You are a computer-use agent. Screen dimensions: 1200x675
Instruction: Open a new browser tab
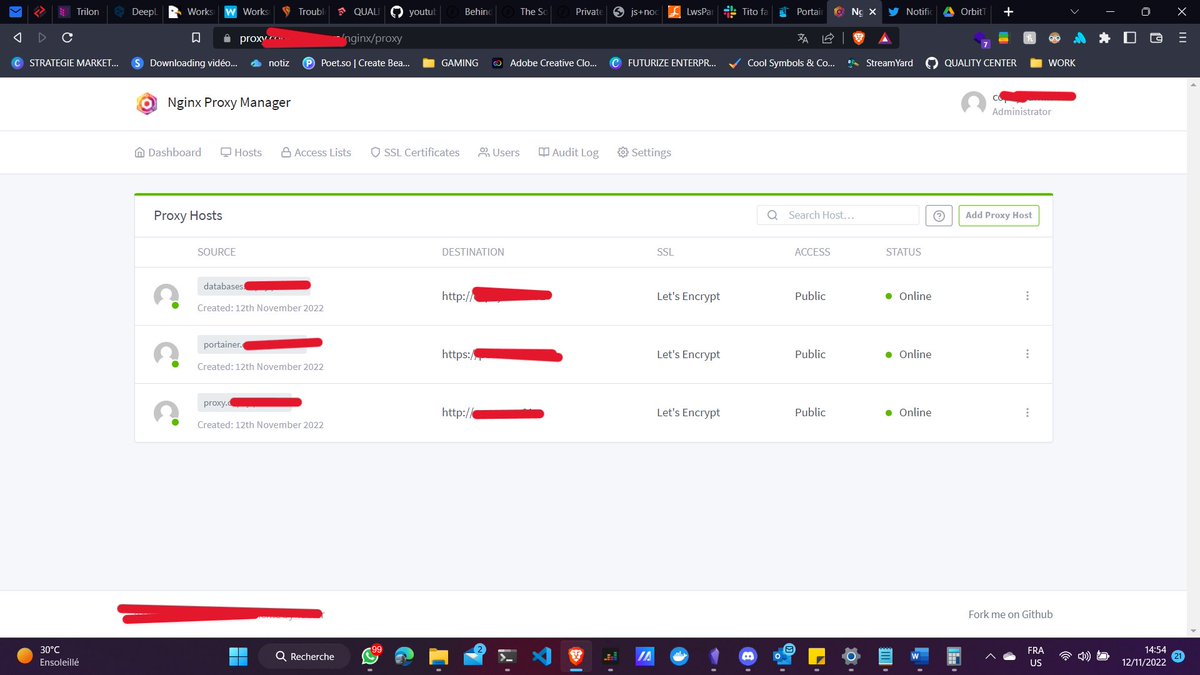1008,12
